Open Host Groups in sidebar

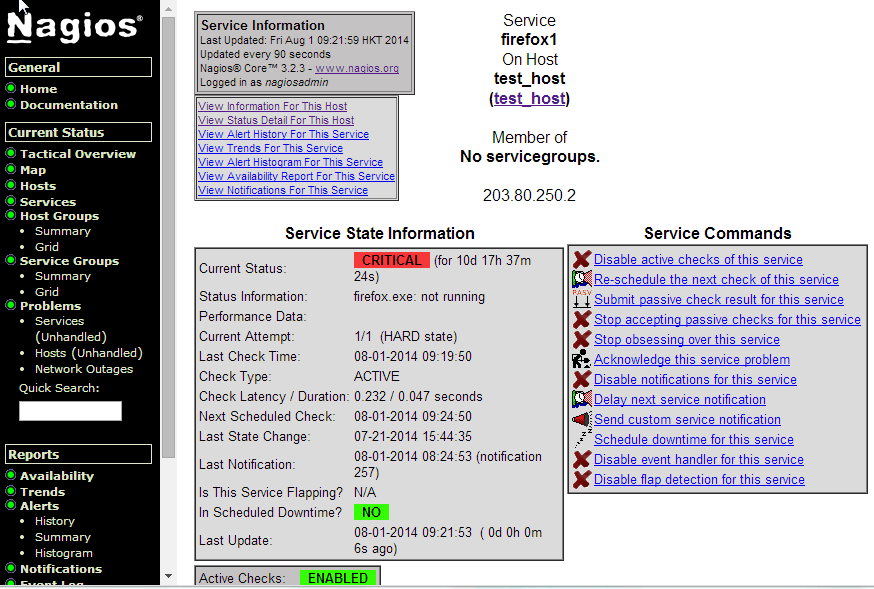click(x=60, y=216)
